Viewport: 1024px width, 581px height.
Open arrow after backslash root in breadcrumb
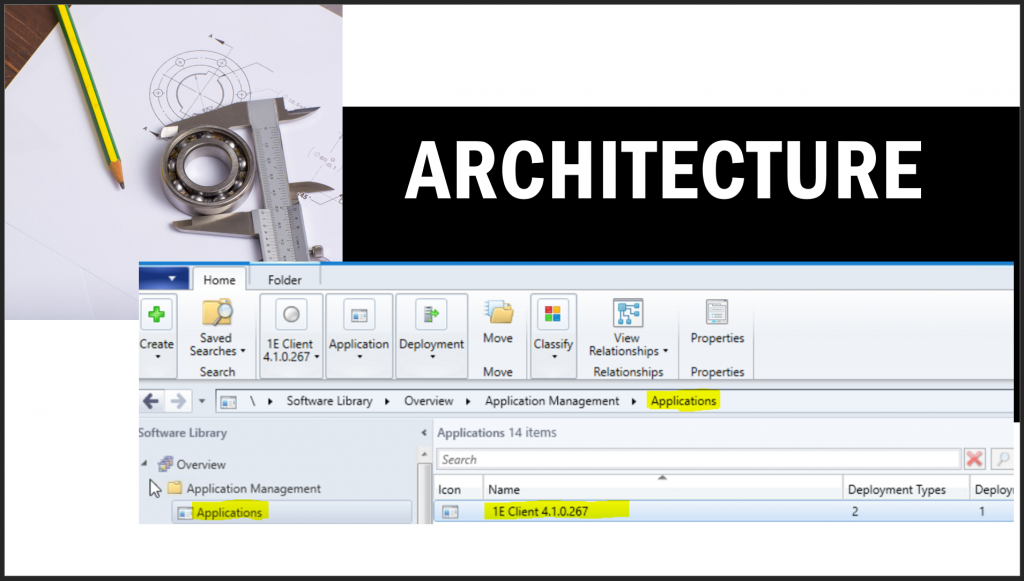pyautogui.click(x=270, y=401)
